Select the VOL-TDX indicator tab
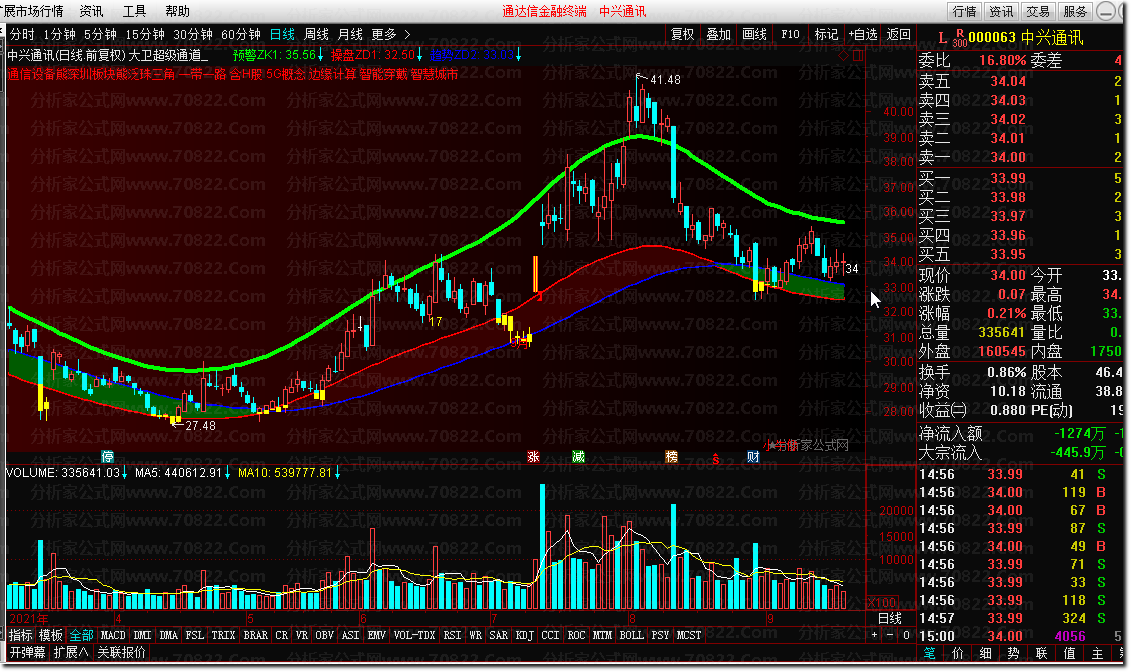The width and height of the screenshot is (1132, 672). (414, 635)
